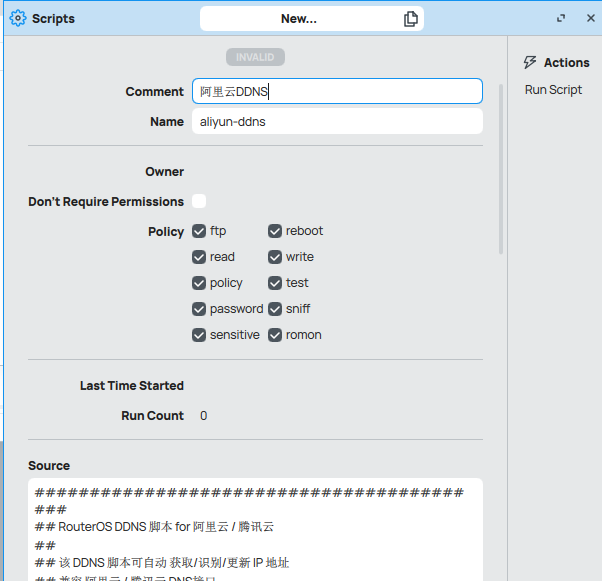
Task: Toggle the write policy checkbox
Action: point(275,257)
